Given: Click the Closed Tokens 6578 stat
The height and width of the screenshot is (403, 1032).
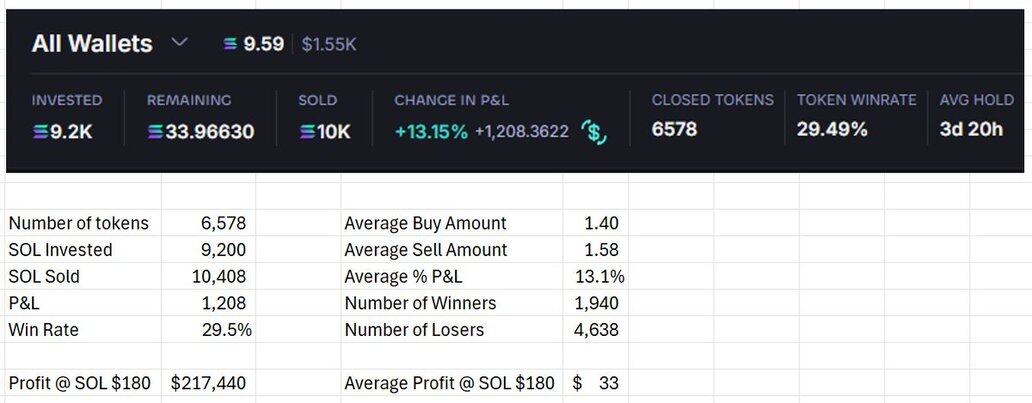Looking at the screenshot, I should pos(675,129).
